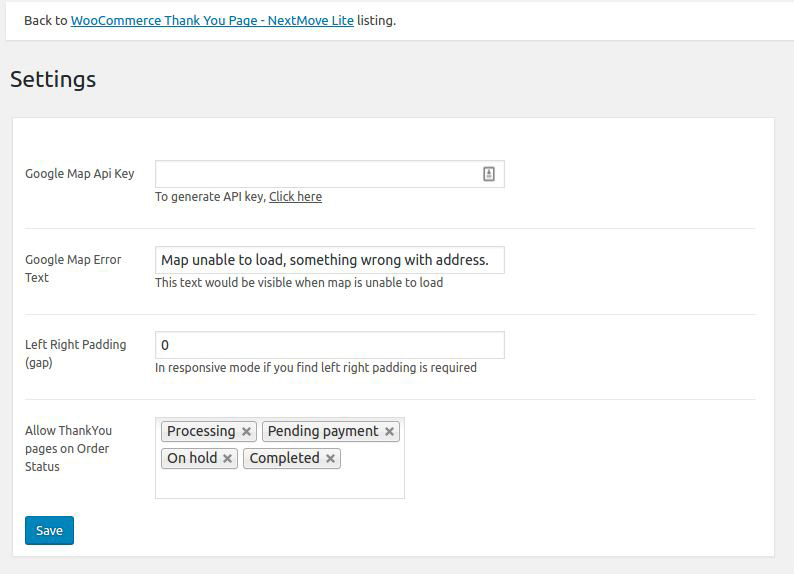Open the order status multi-select empty area
The image size is (794, 574).
280,485
